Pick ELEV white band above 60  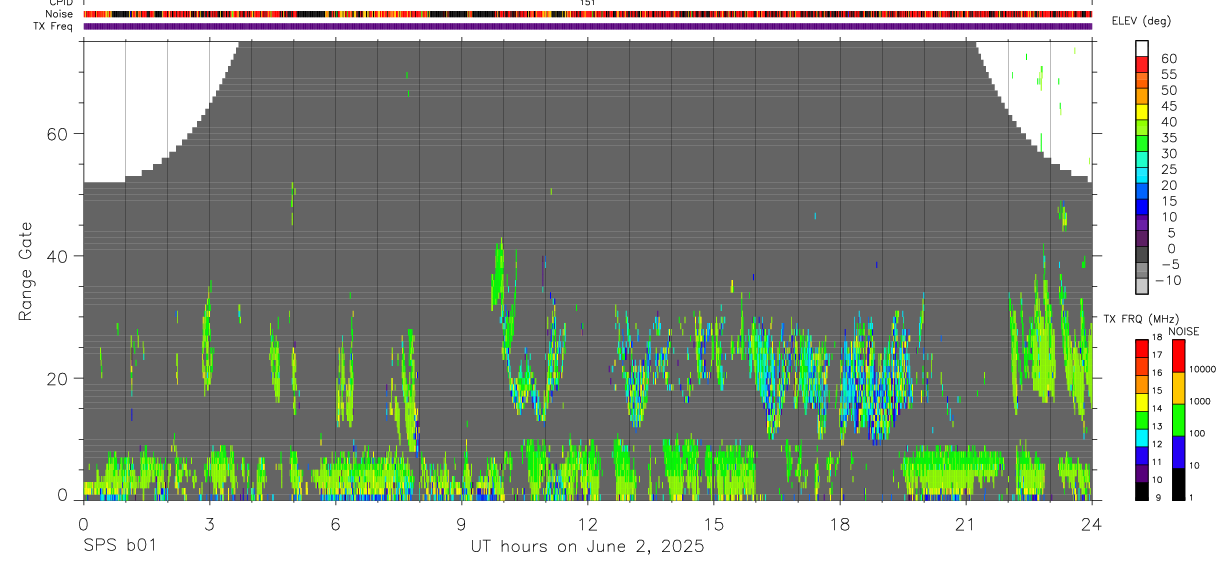coord(1142,49)
